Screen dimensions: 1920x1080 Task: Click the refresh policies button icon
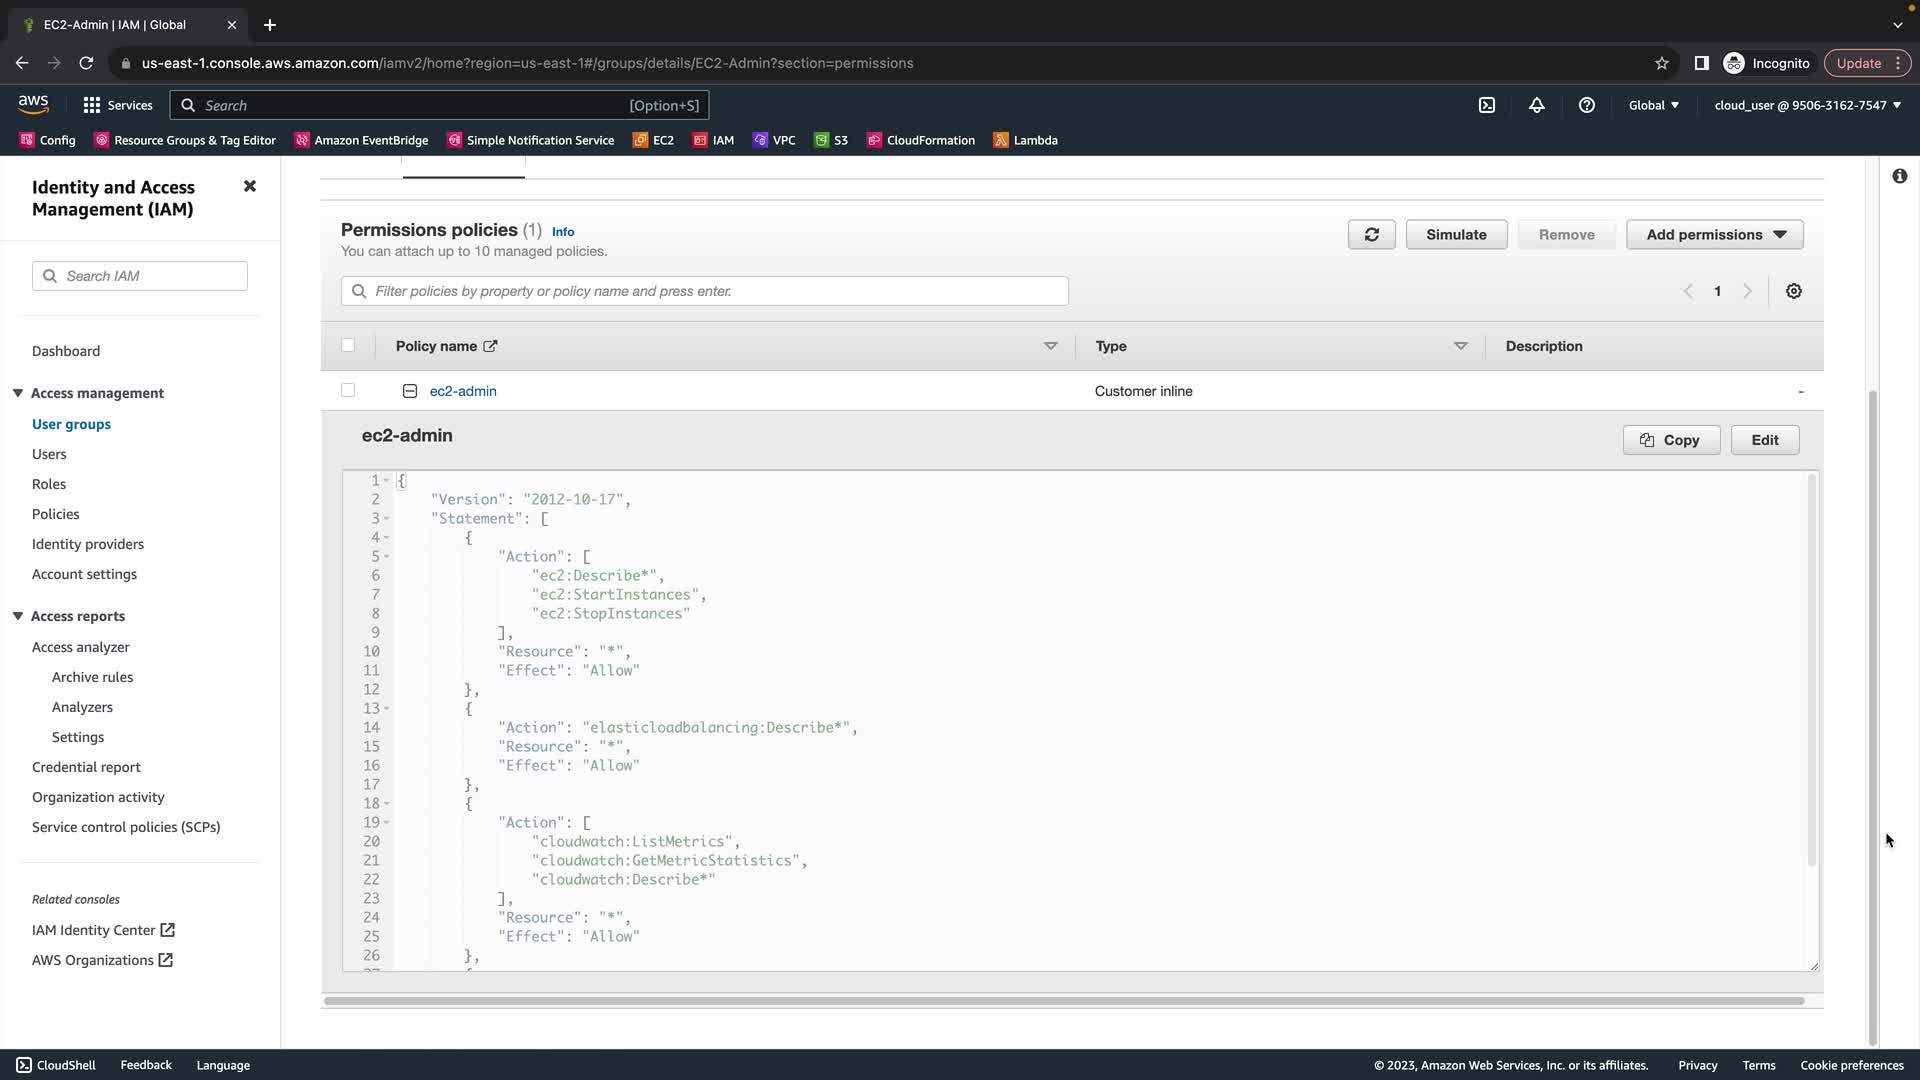point(1371,235)
